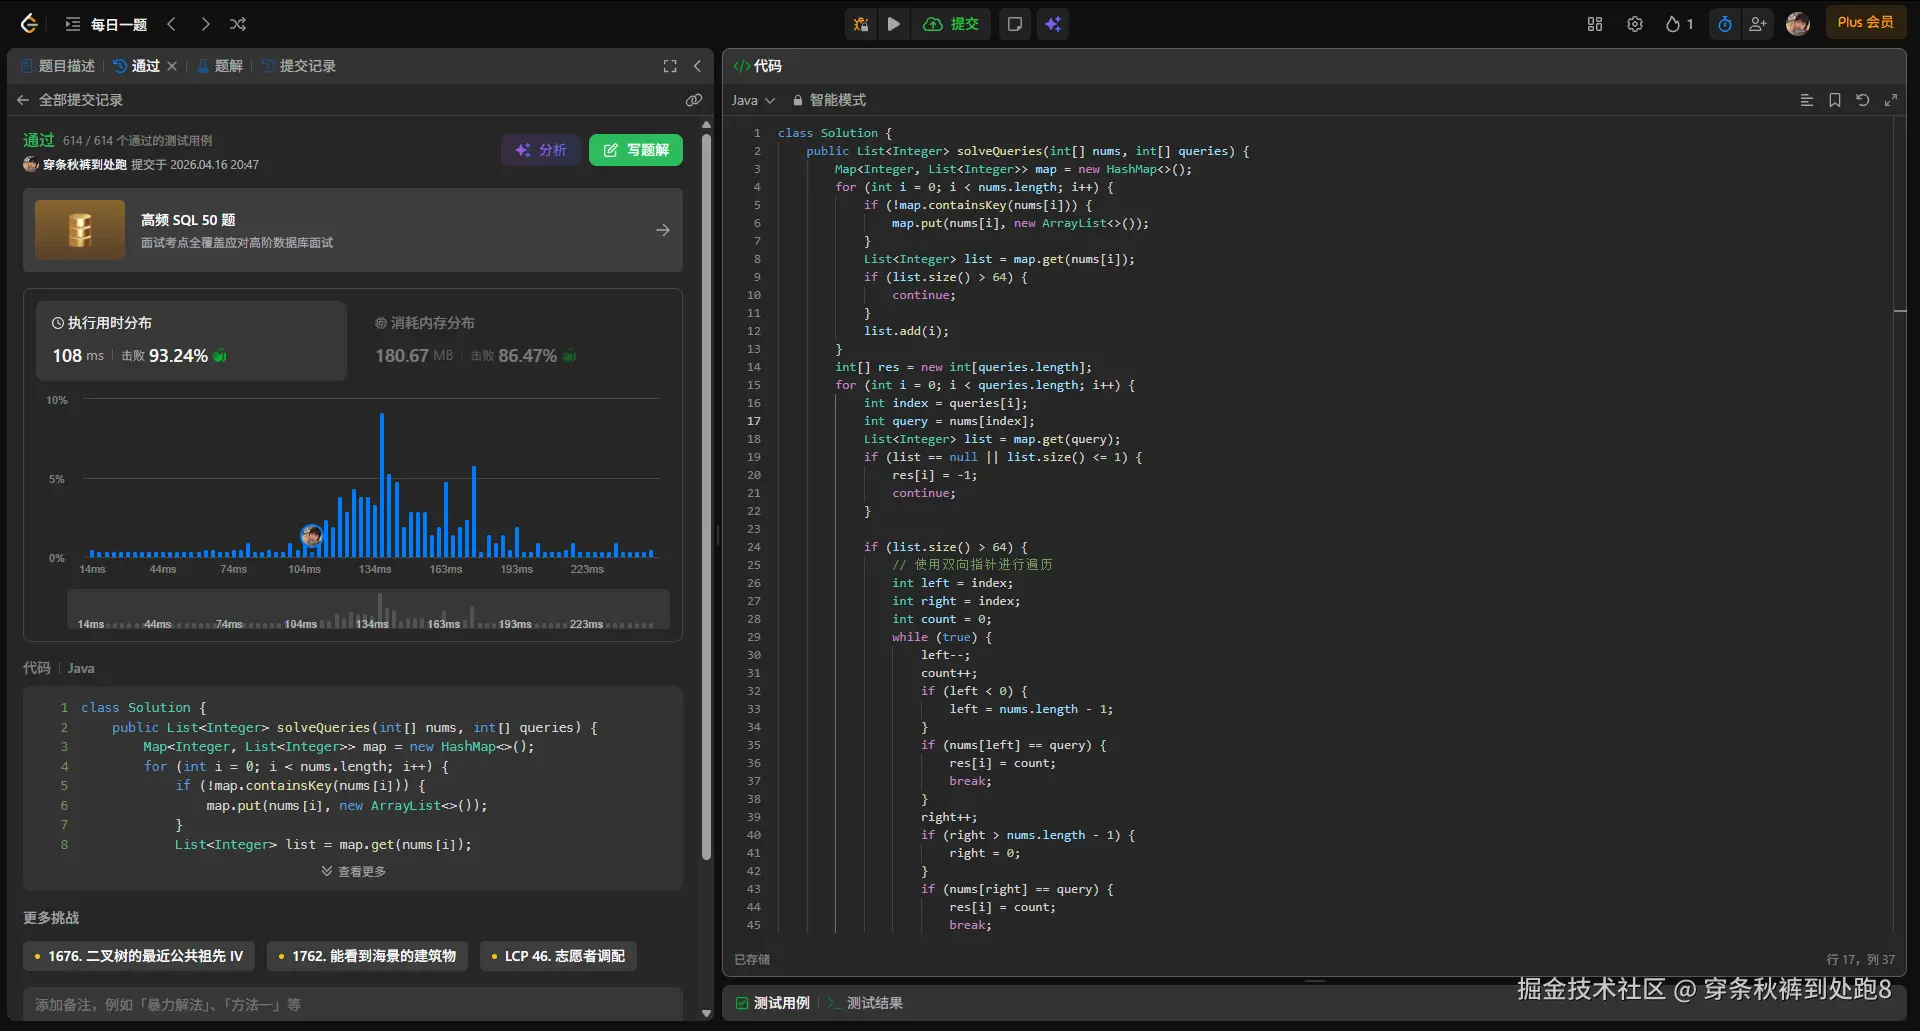This screenshot has height=1031, width=1920.
Task: Click the run code play icon
Action: [x=894, y=24]
